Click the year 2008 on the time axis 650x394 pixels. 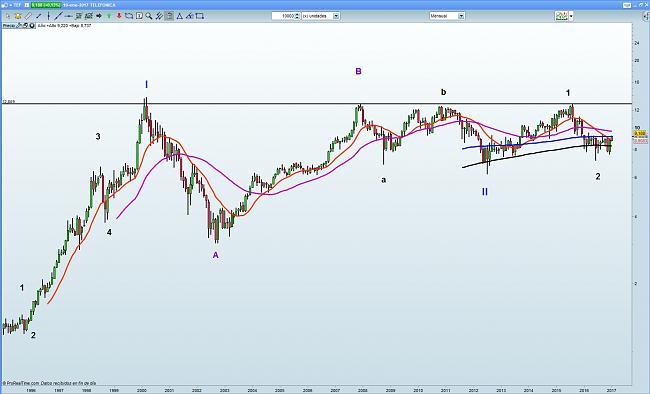(363, 390)
